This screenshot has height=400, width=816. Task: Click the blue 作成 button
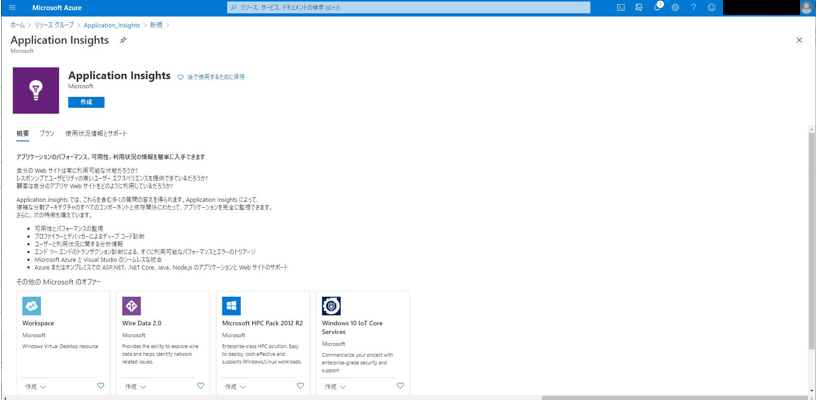[86, 102]
